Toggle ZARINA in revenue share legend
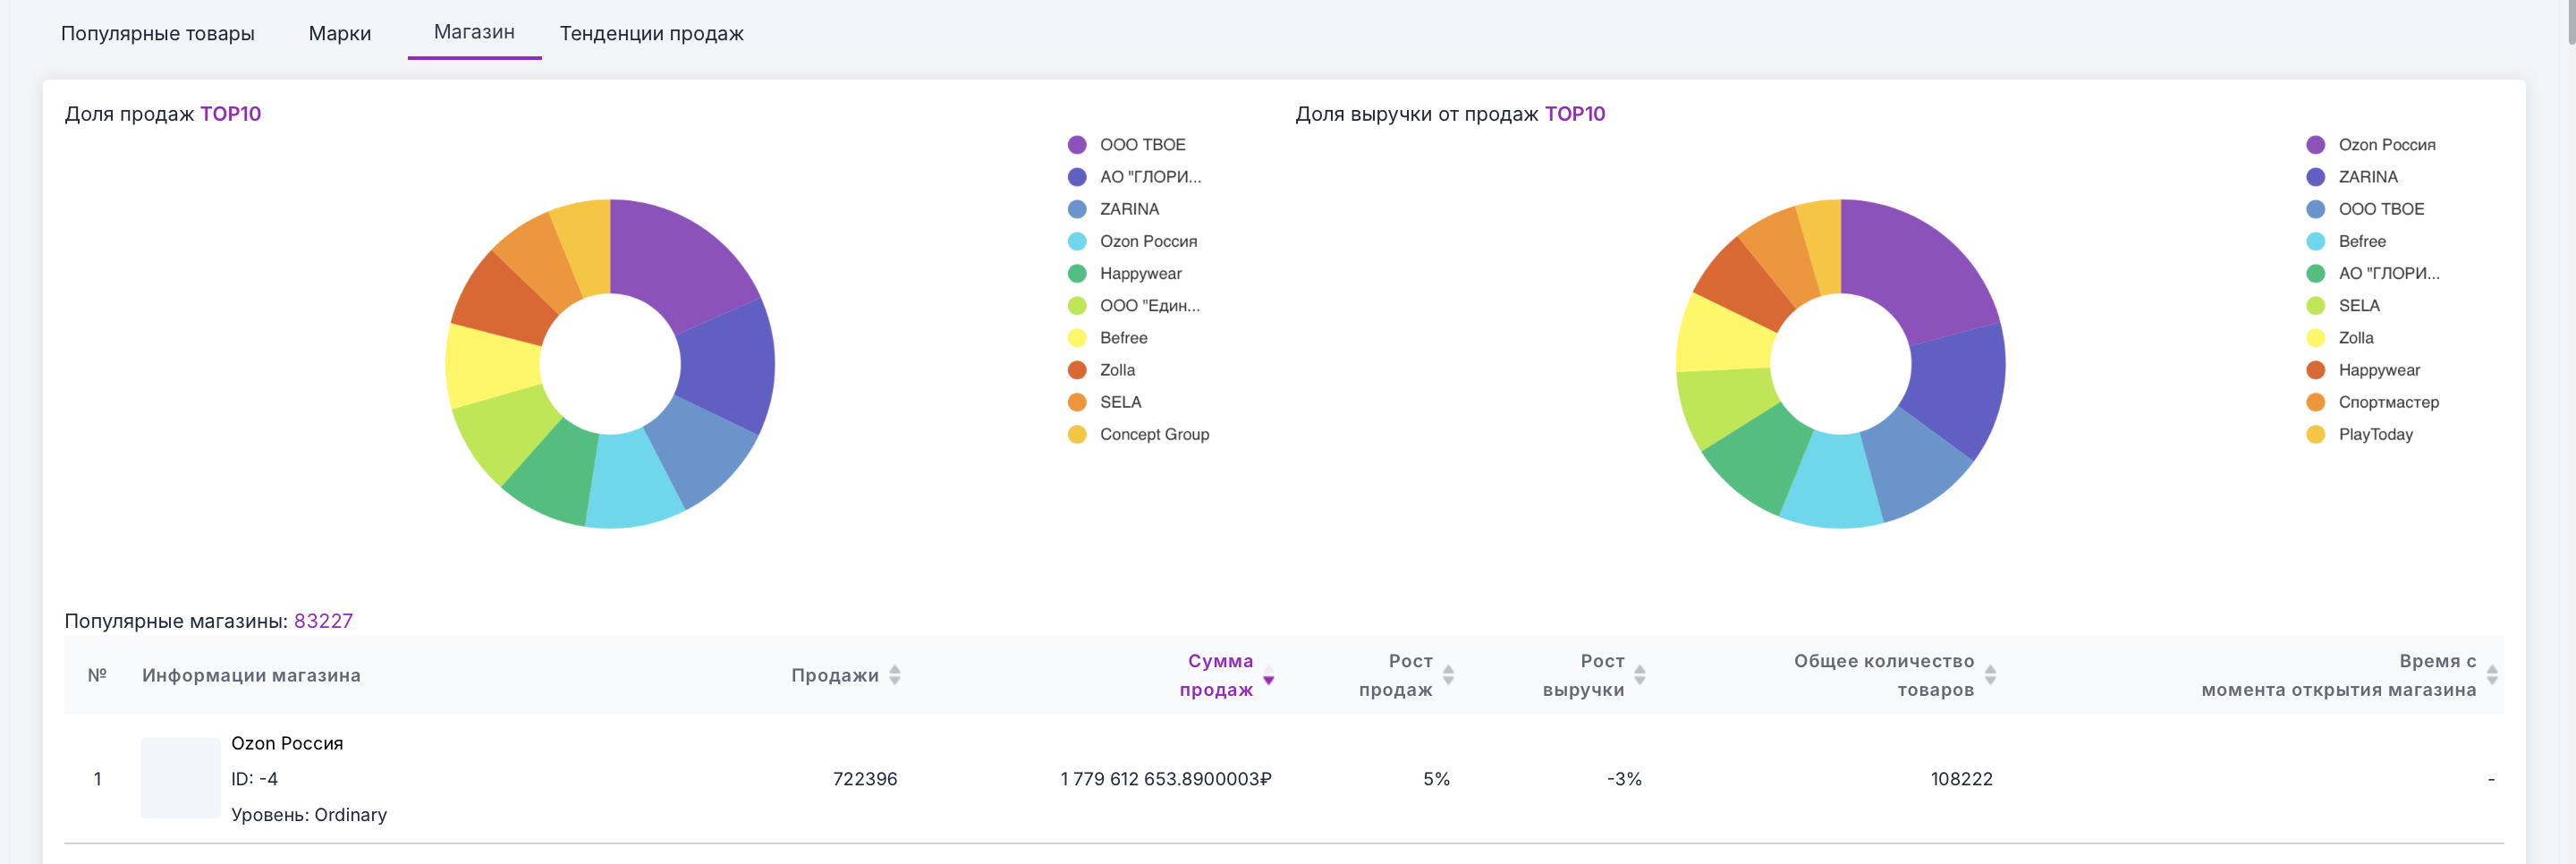 click(x=2352, y=177)
